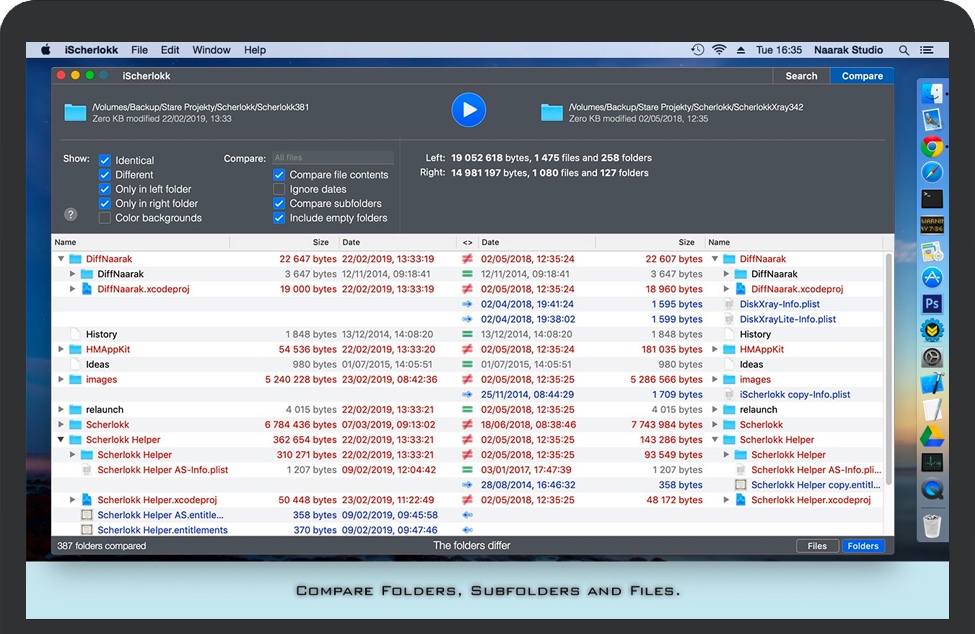Open Trash in the dock

point(932,525)
